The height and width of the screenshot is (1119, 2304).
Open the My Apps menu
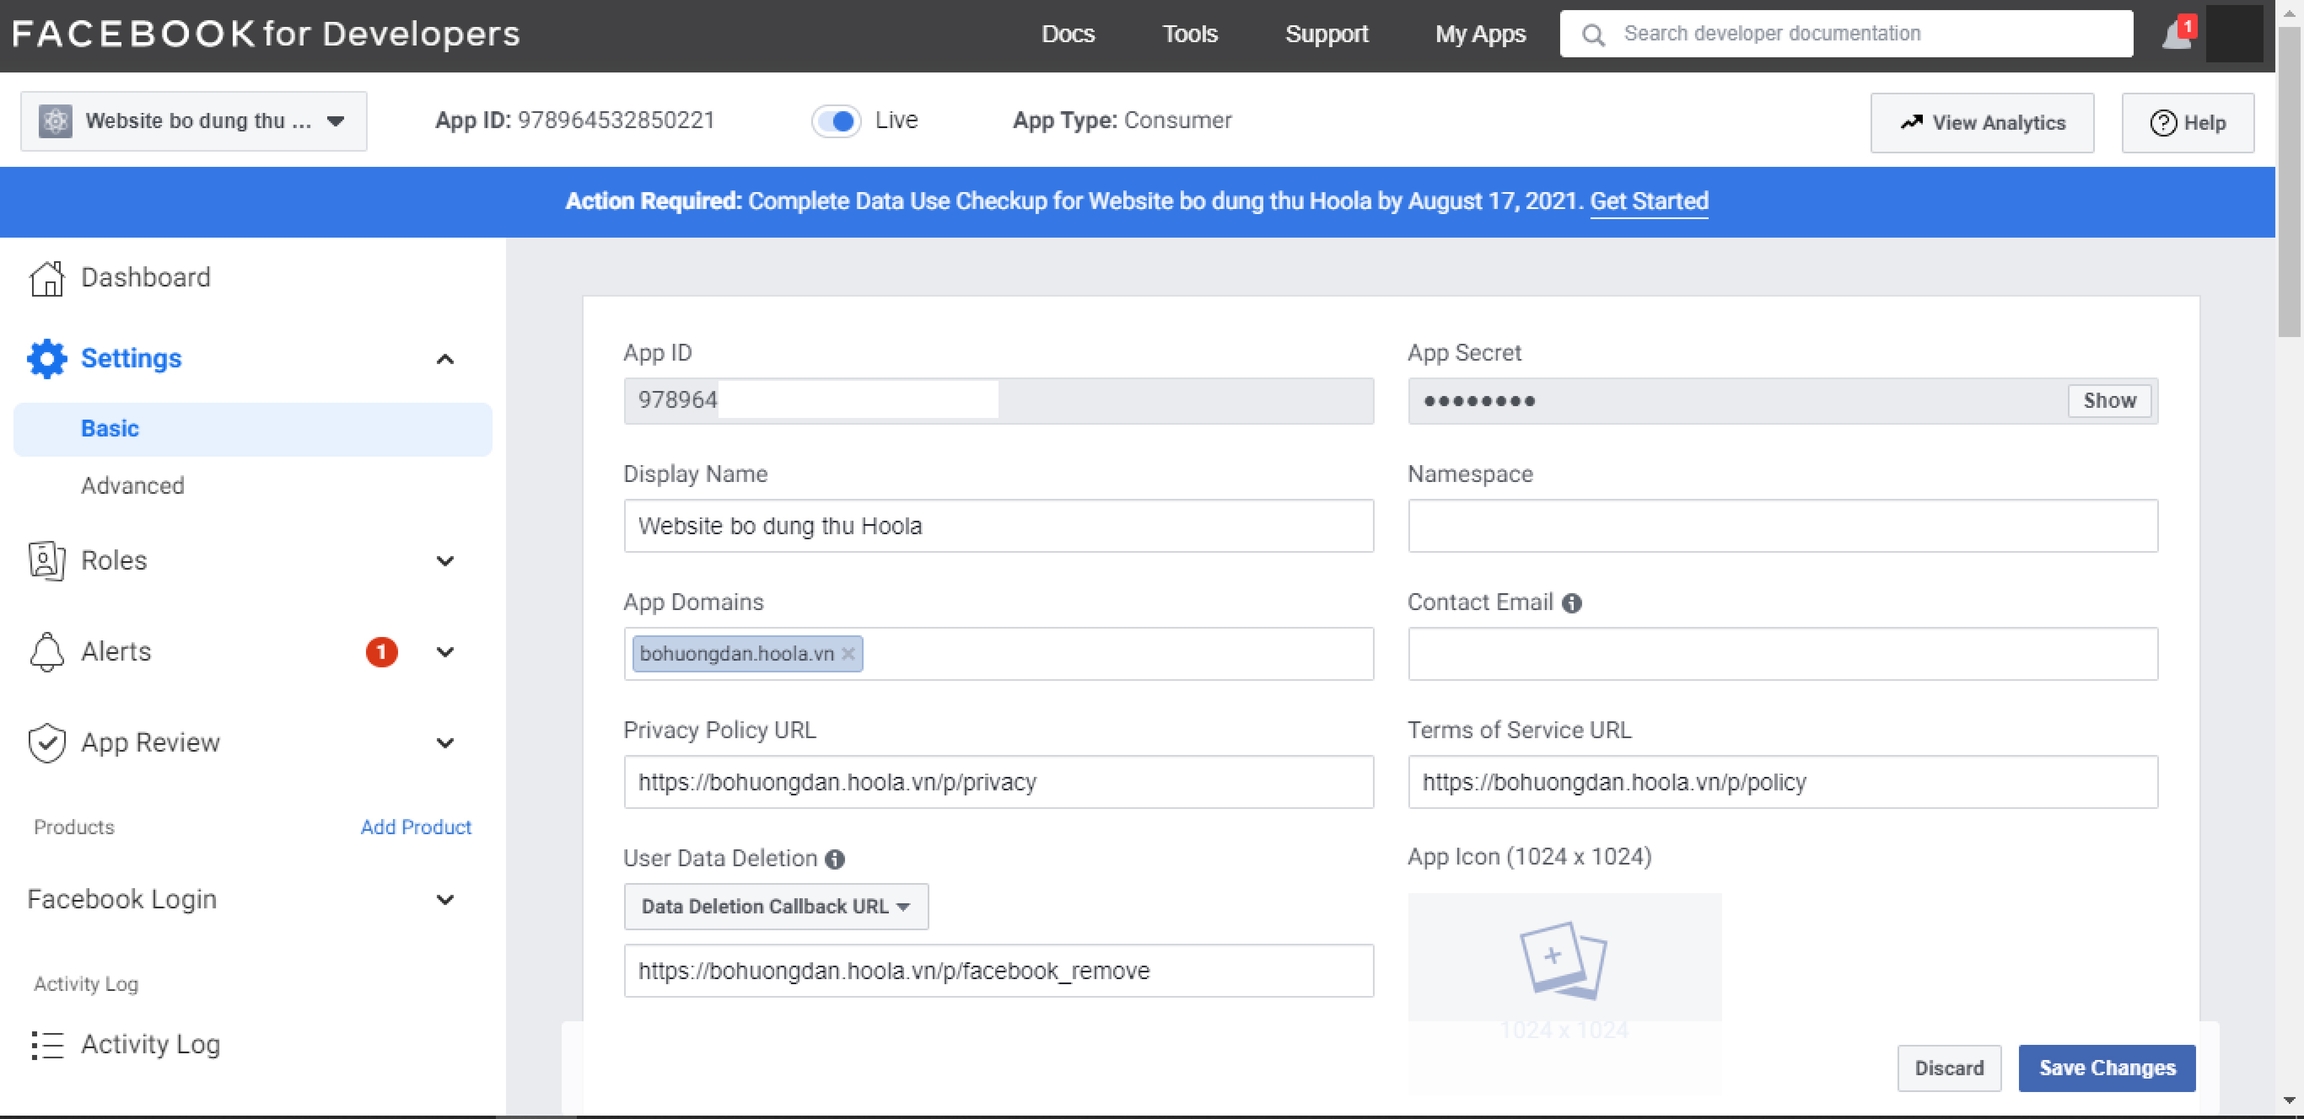(1480, 34)
